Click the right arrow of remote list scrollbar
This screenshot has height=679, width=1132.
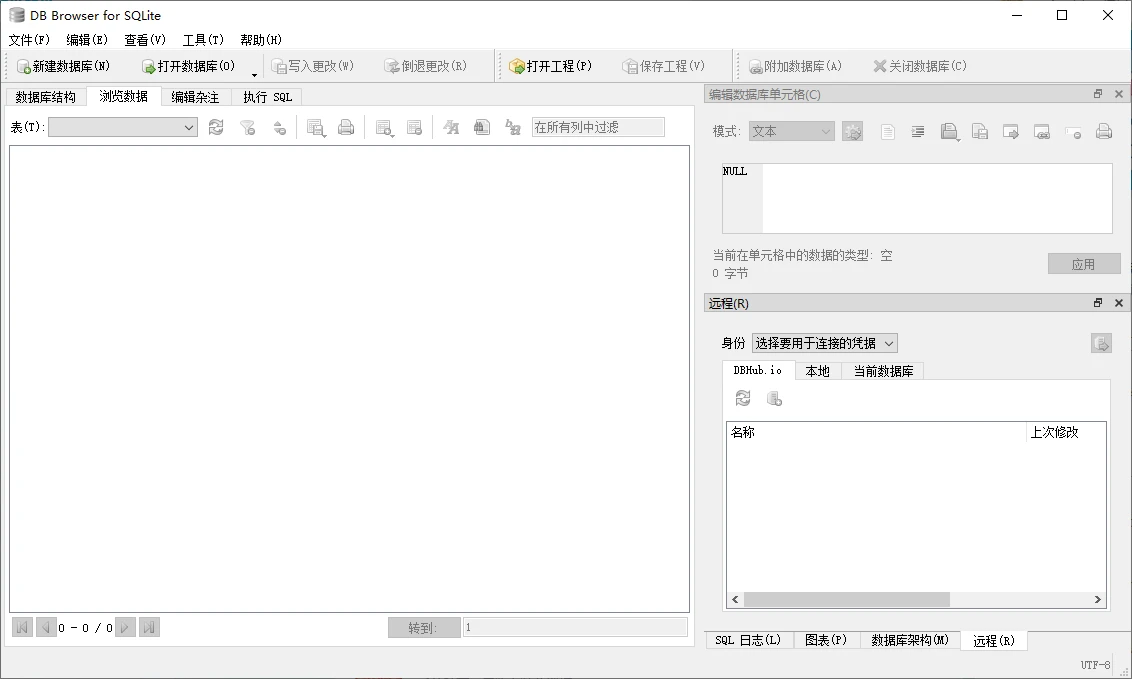click(x=1097, y=600)
